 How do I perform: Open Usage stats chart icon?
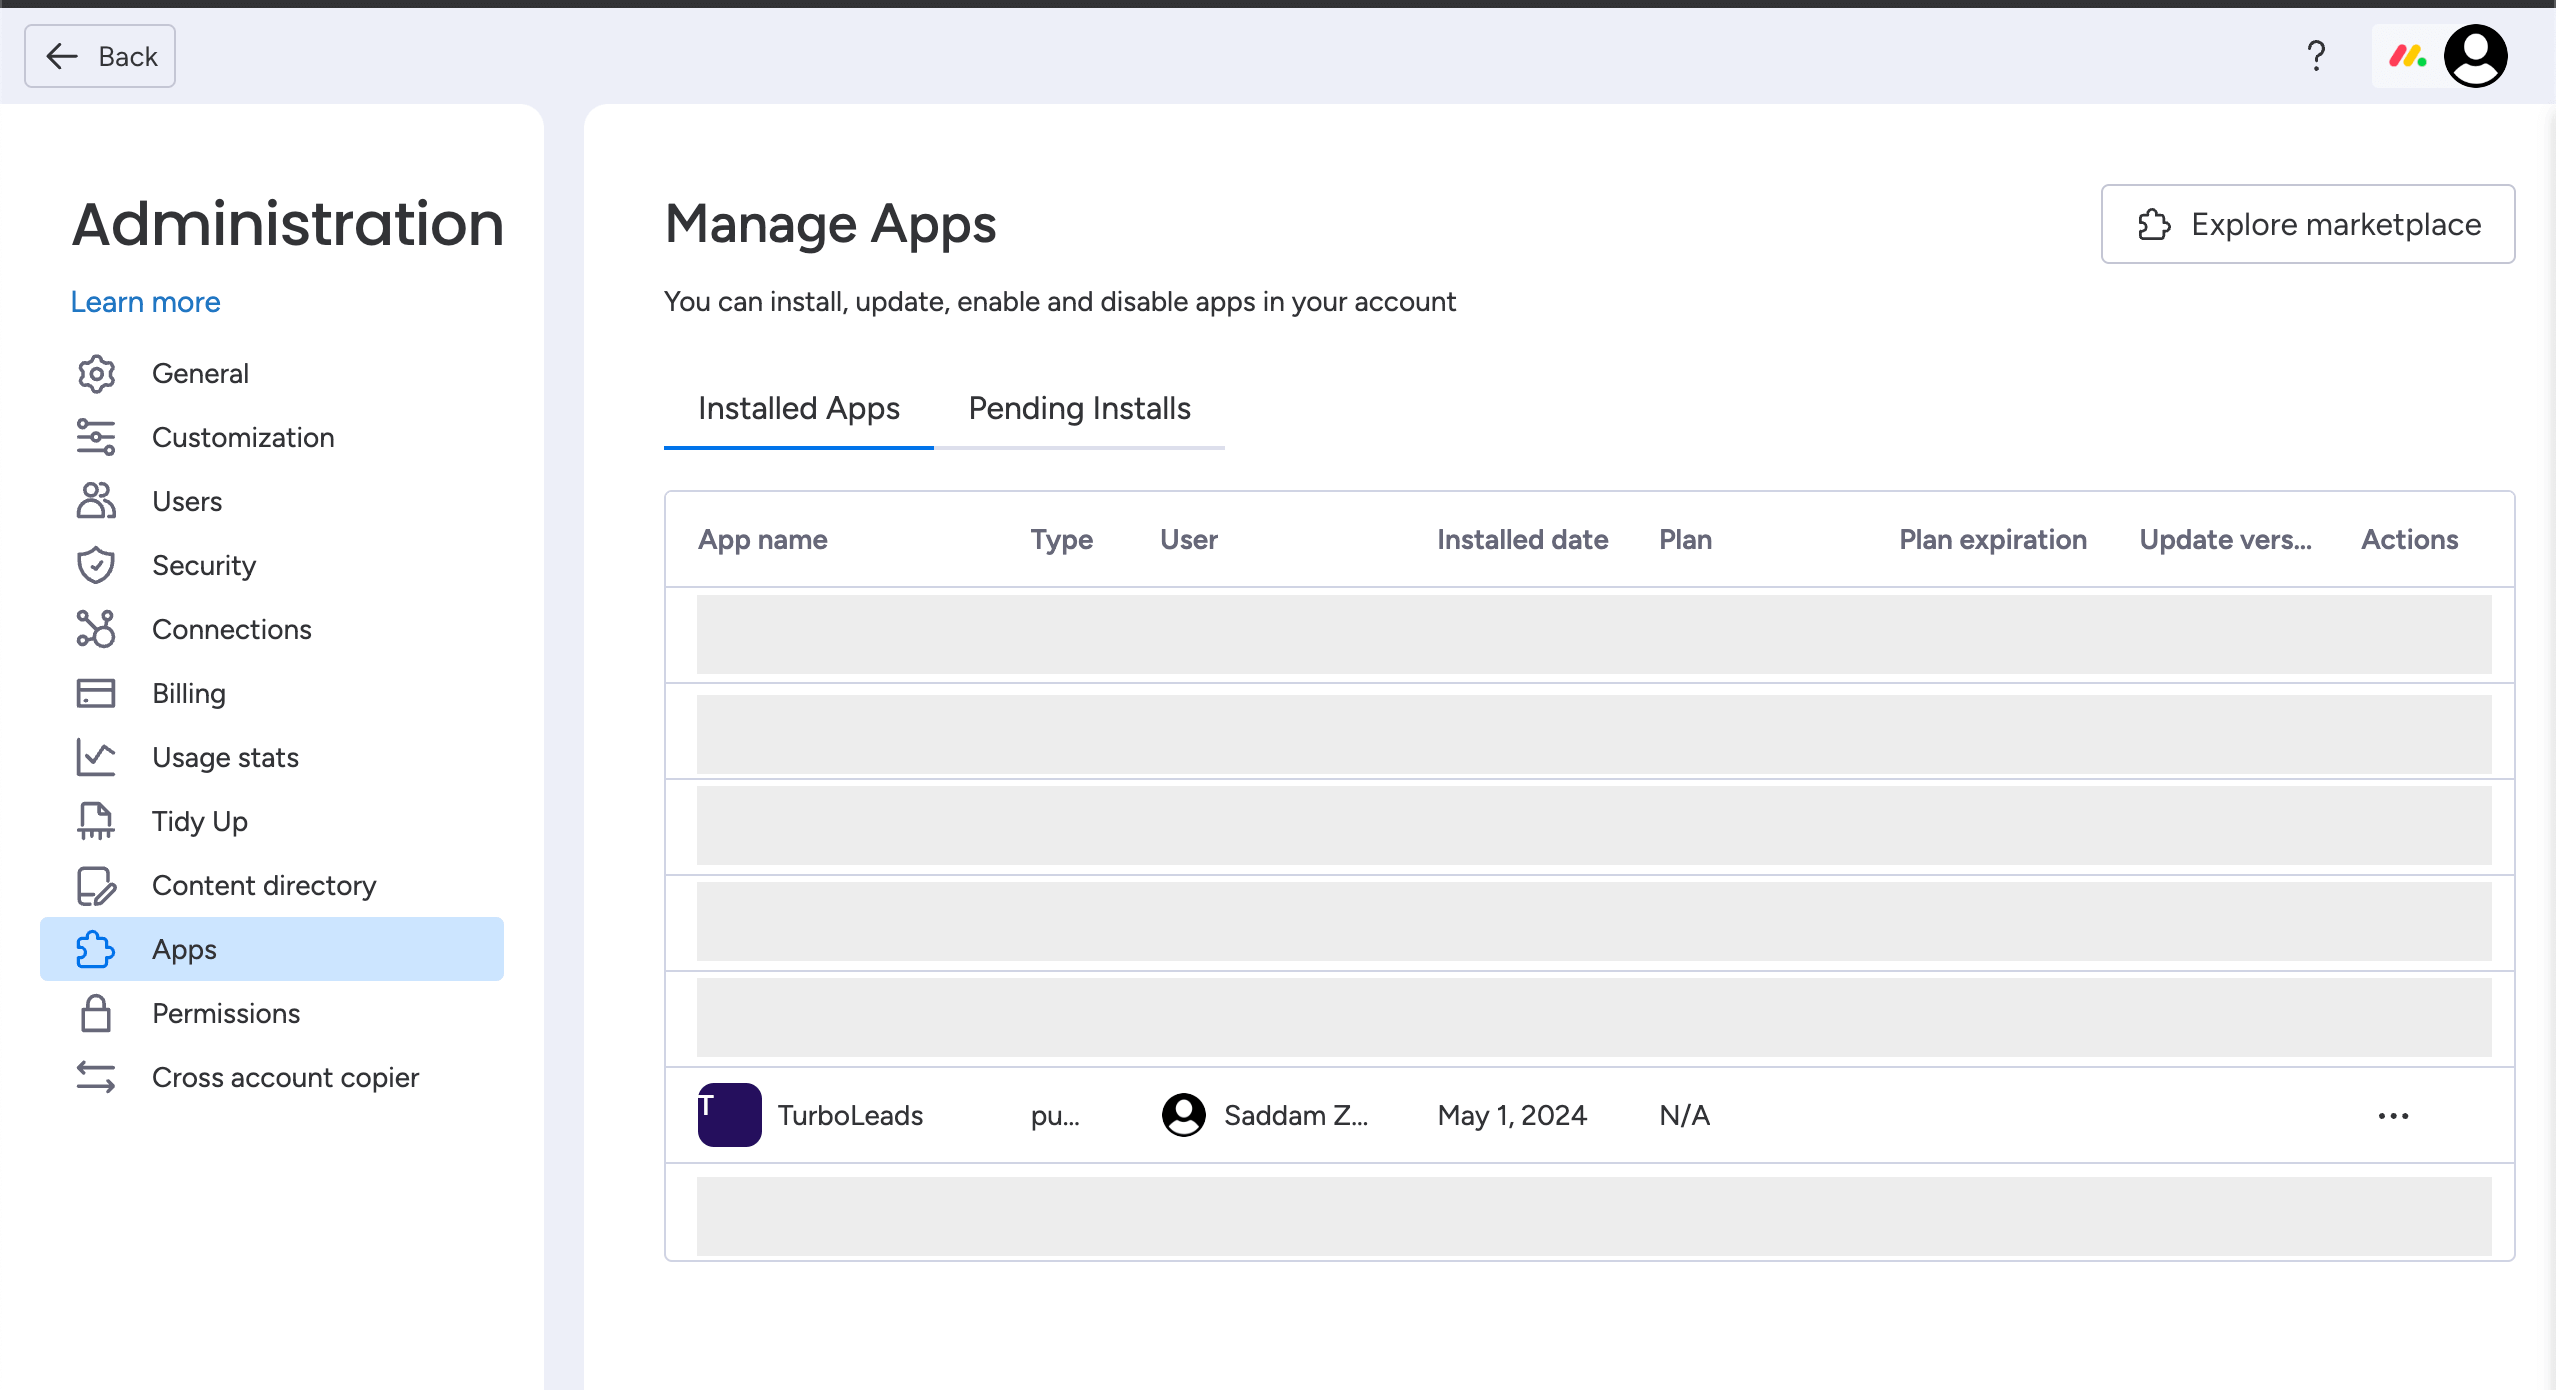pyautogui.click(x=96, y=758)
